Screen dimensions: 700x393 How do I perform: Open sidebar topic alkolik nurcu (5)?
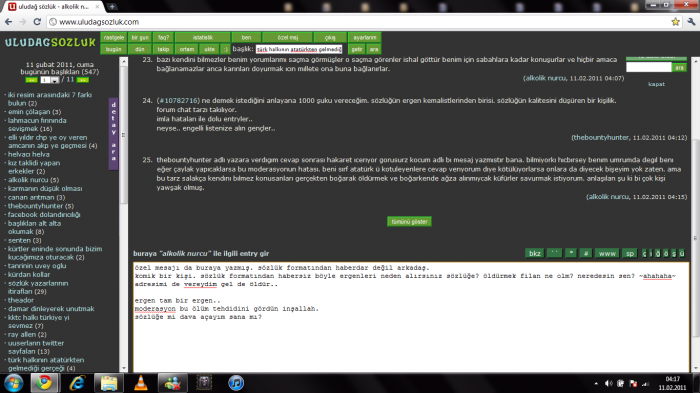[x=33, y=180]
